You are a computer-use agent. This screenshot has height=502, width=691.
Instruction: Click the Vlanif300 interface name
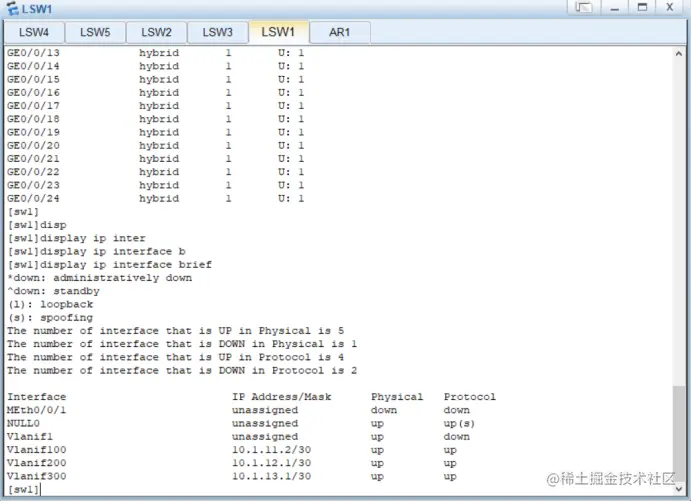(x=37, y=476)
